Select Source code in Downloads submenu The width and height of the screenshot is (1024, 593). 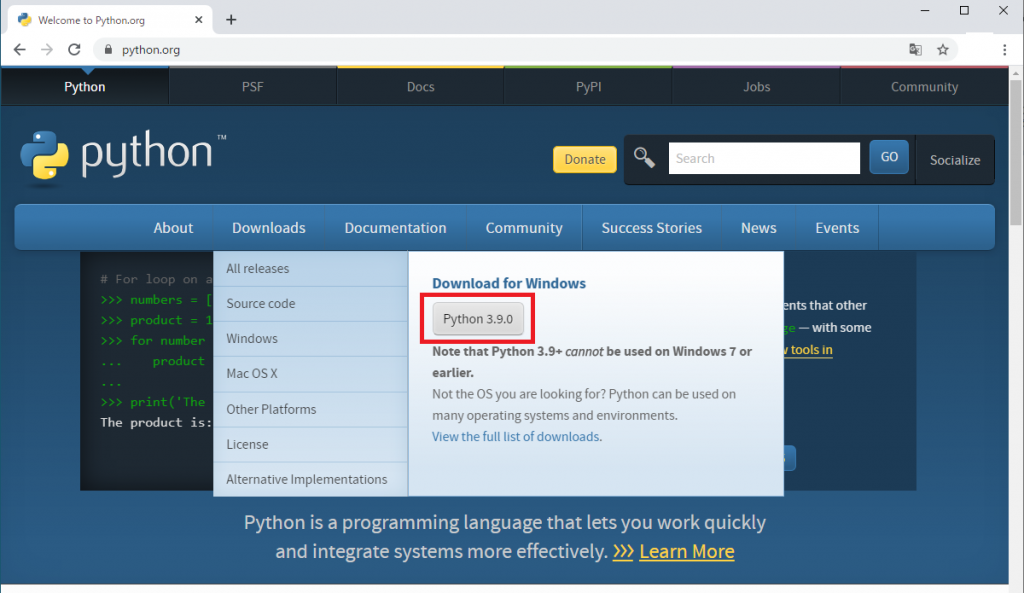click(311, 304)
